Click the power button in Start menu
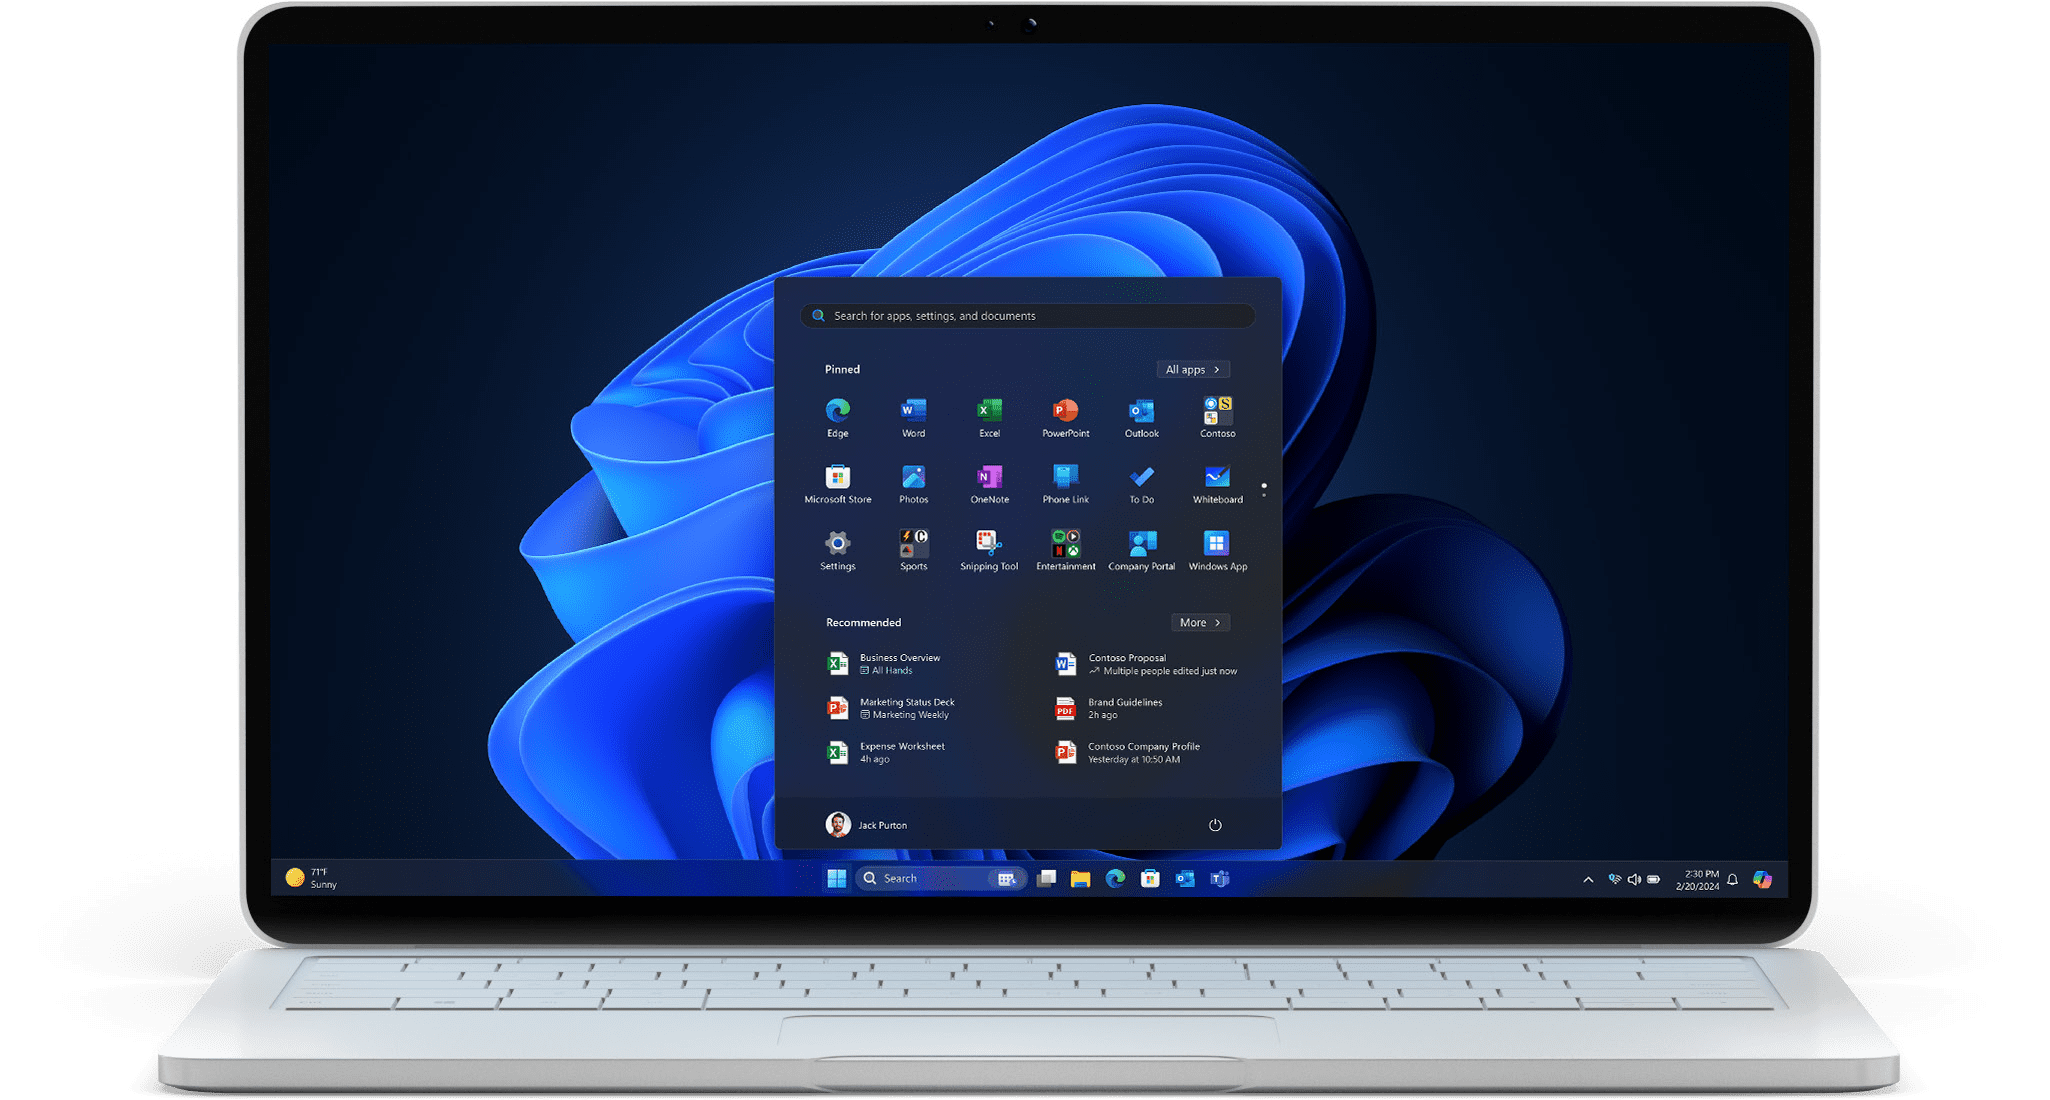 click(x=1215, y=825)
